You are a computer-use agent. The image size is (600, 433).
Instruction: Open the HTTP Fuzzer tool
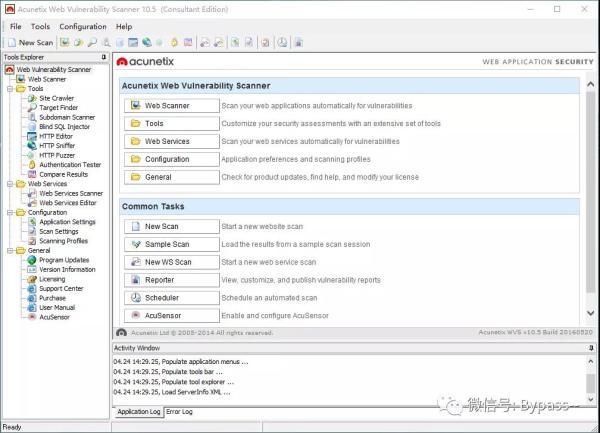[x=57, y=155]
